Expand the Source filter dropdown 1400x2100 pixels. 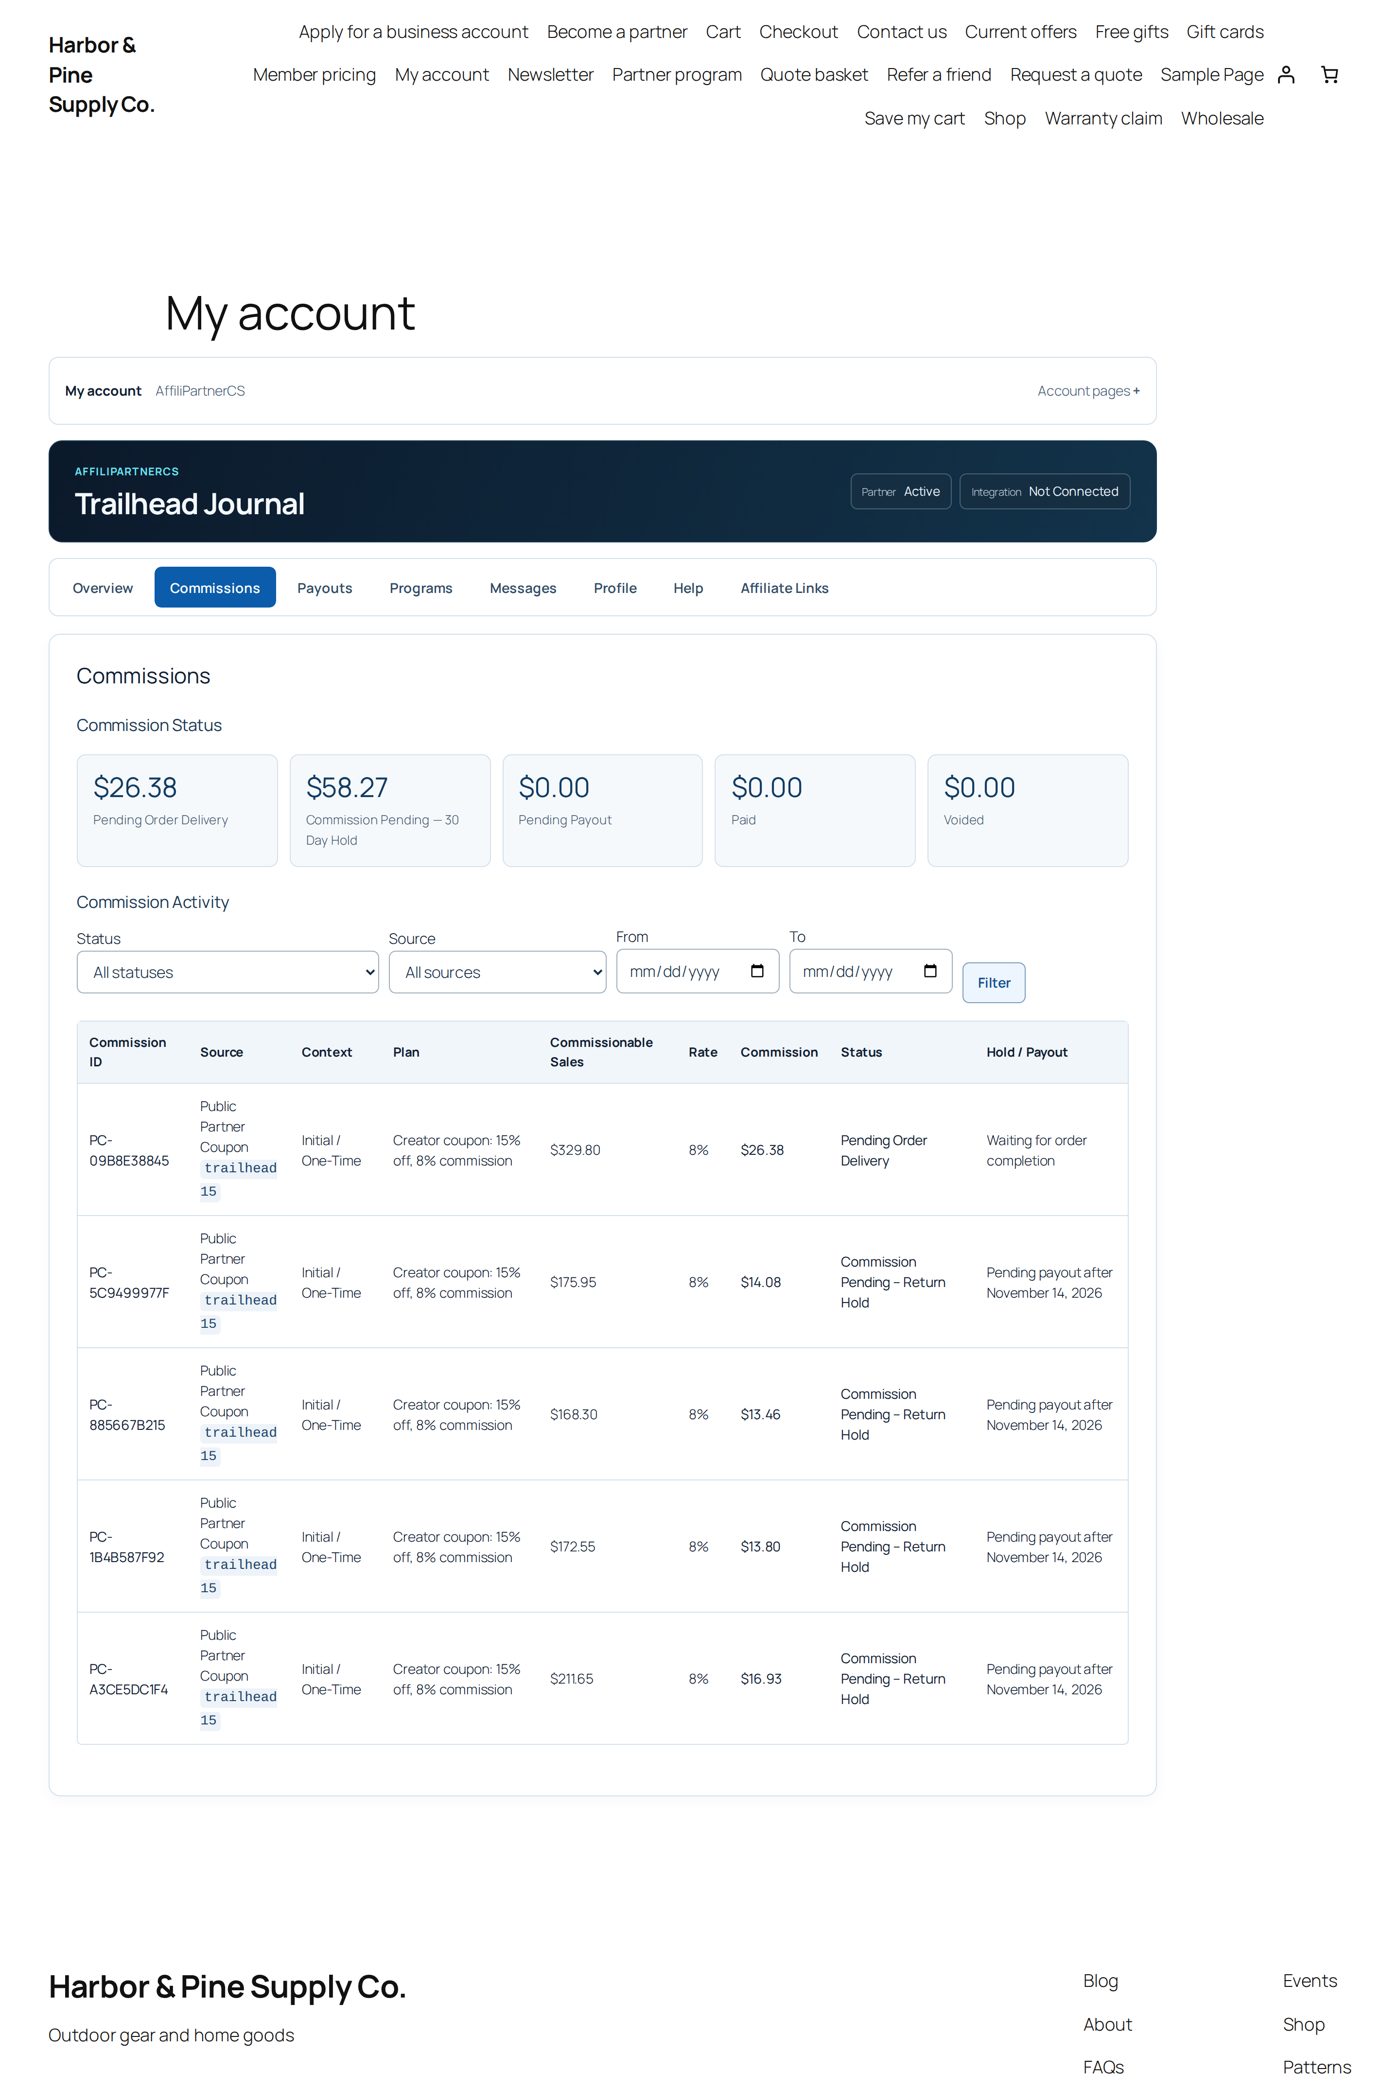497,972
